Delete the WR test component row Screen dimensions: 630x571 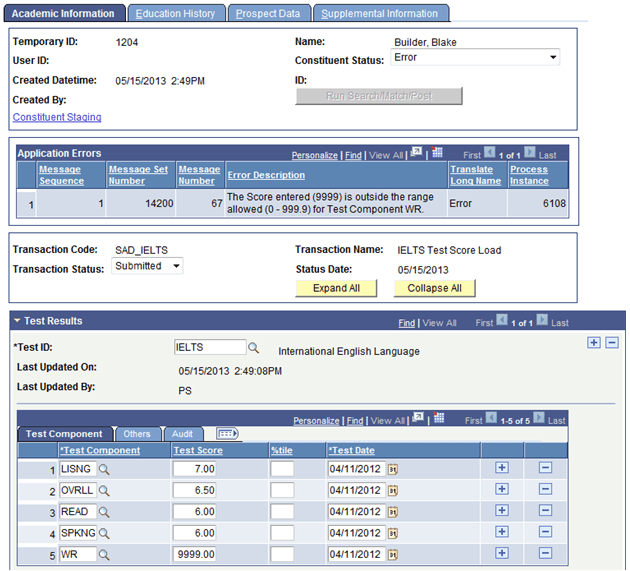[x=545, y=553]
